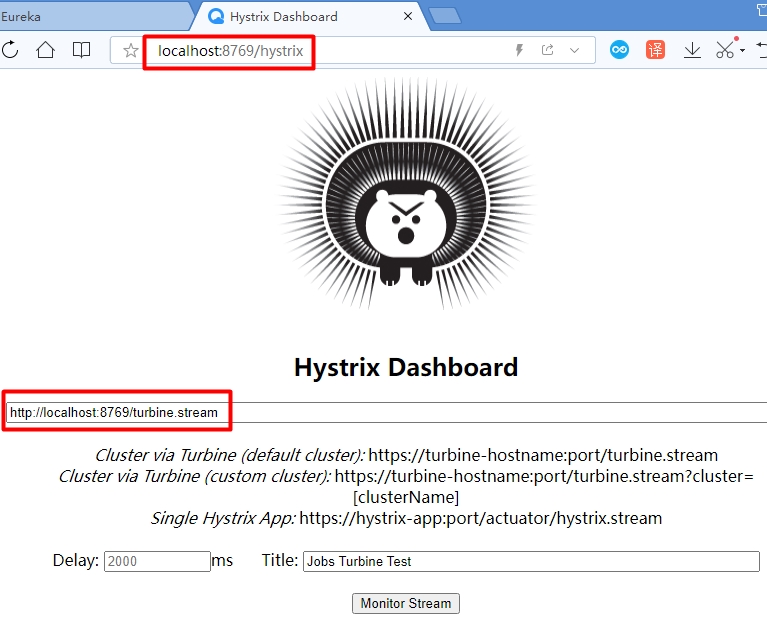Click the 'Hystrix Dashboard' heading

click(406, 367)
